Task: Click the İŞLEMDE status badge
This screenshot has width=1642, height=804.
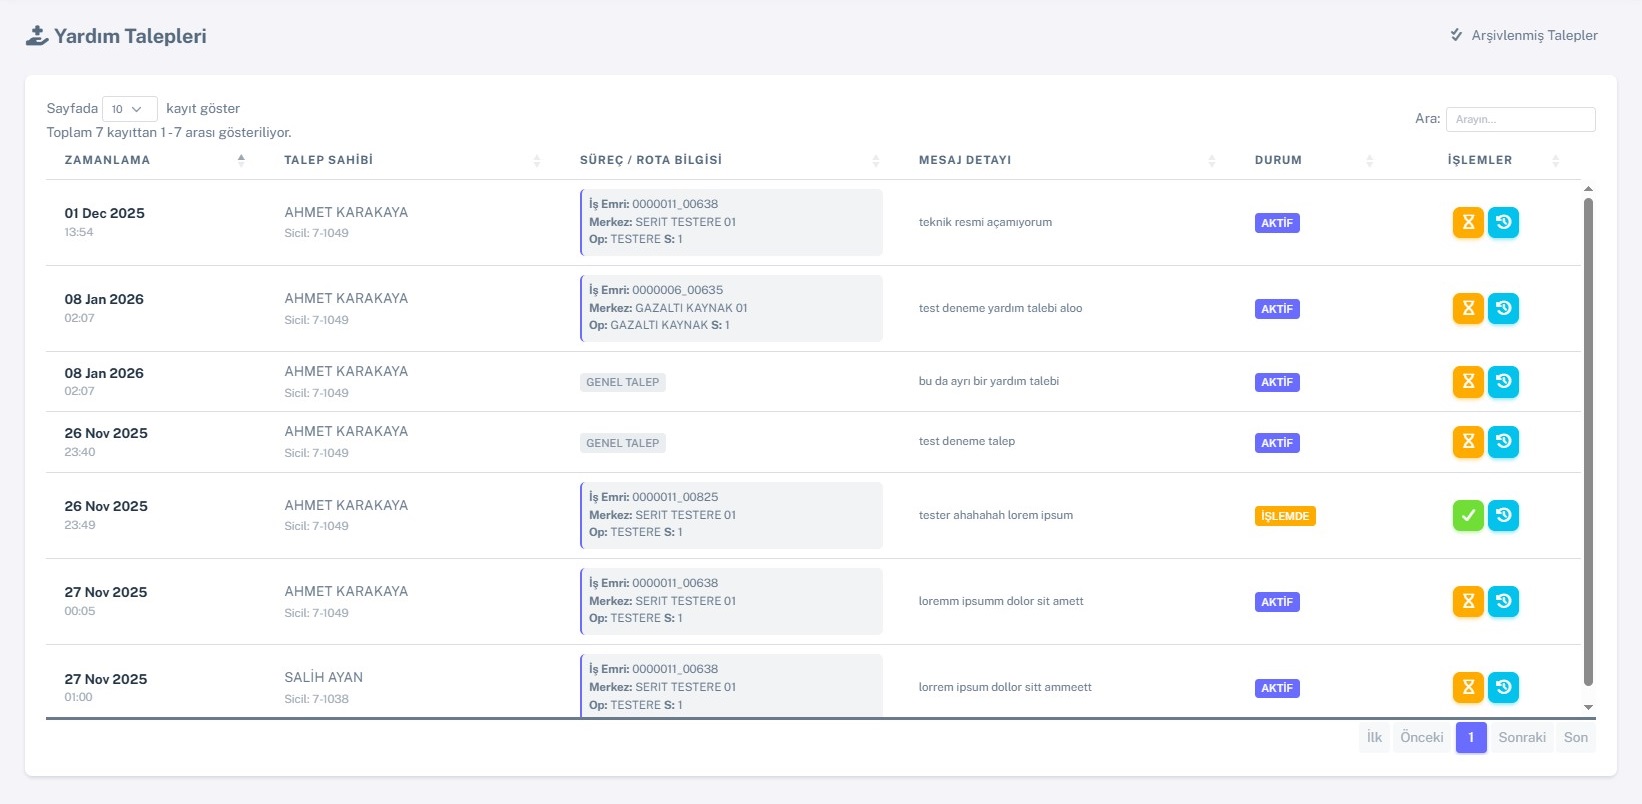Action: click(x=1285, y=516)
